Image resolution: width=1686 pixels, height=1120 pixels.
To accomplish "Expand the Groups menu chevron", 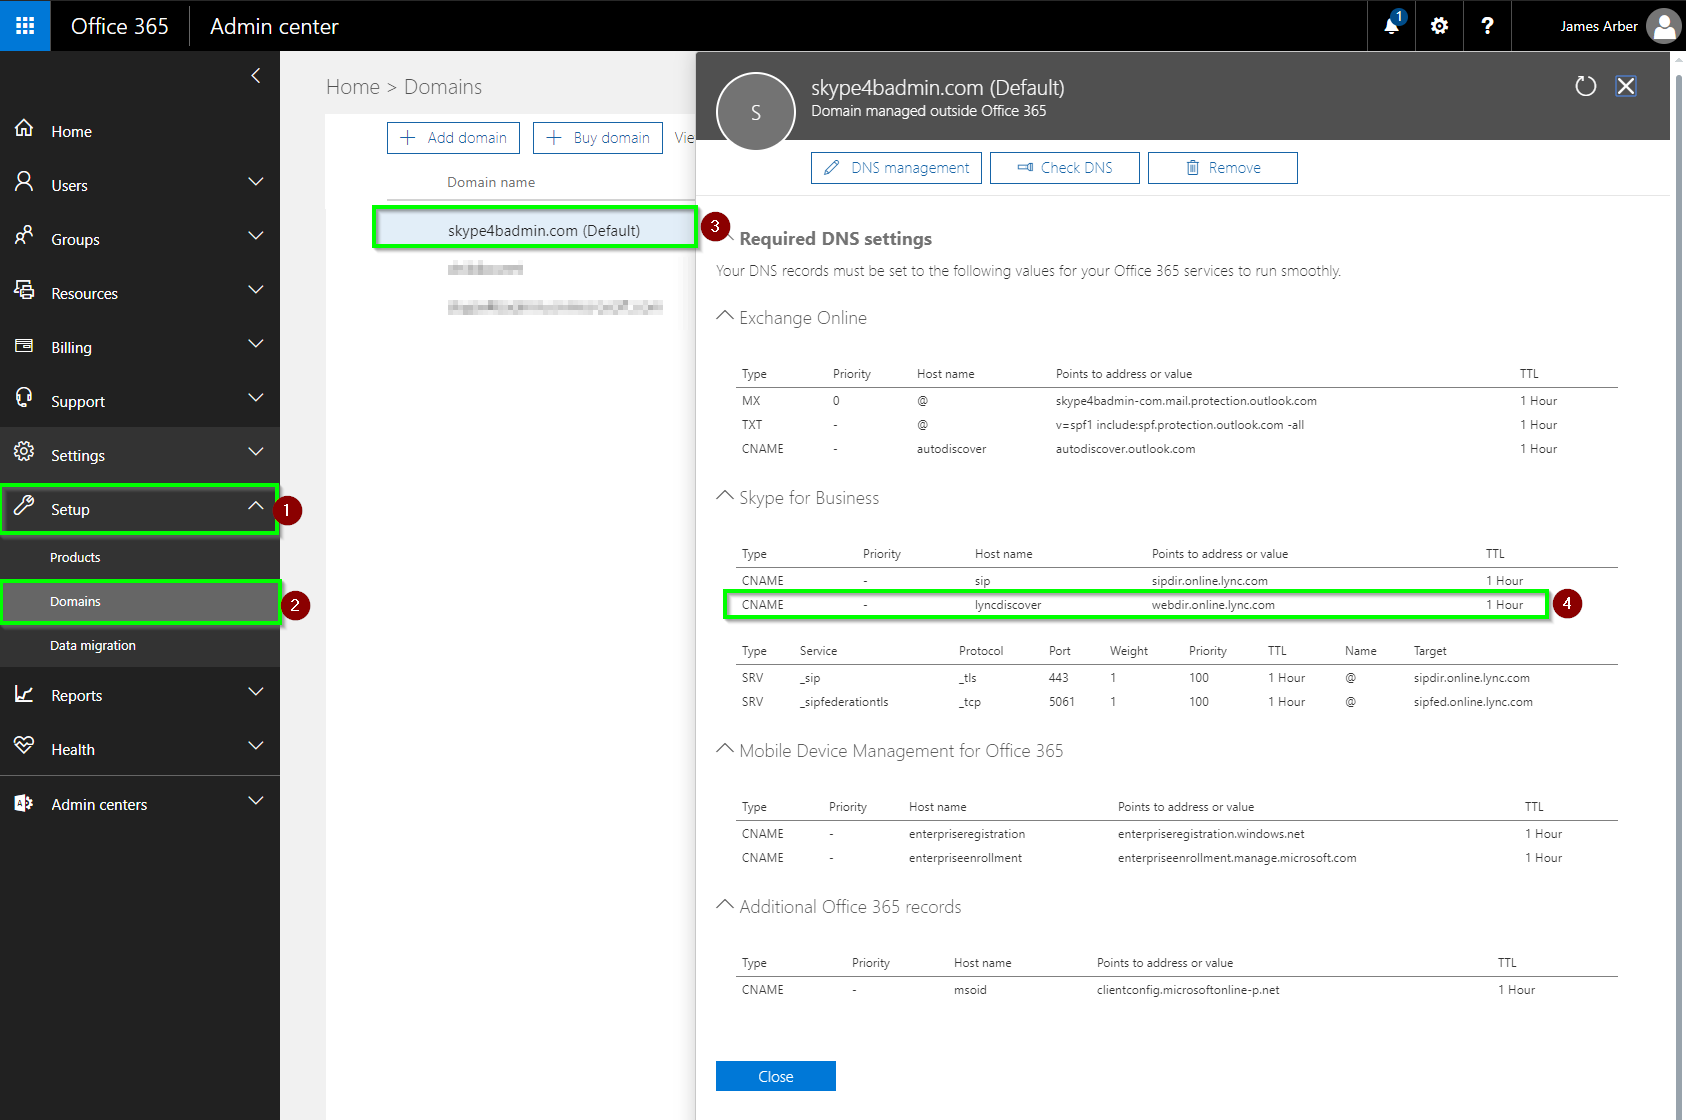I will [256, 237].
